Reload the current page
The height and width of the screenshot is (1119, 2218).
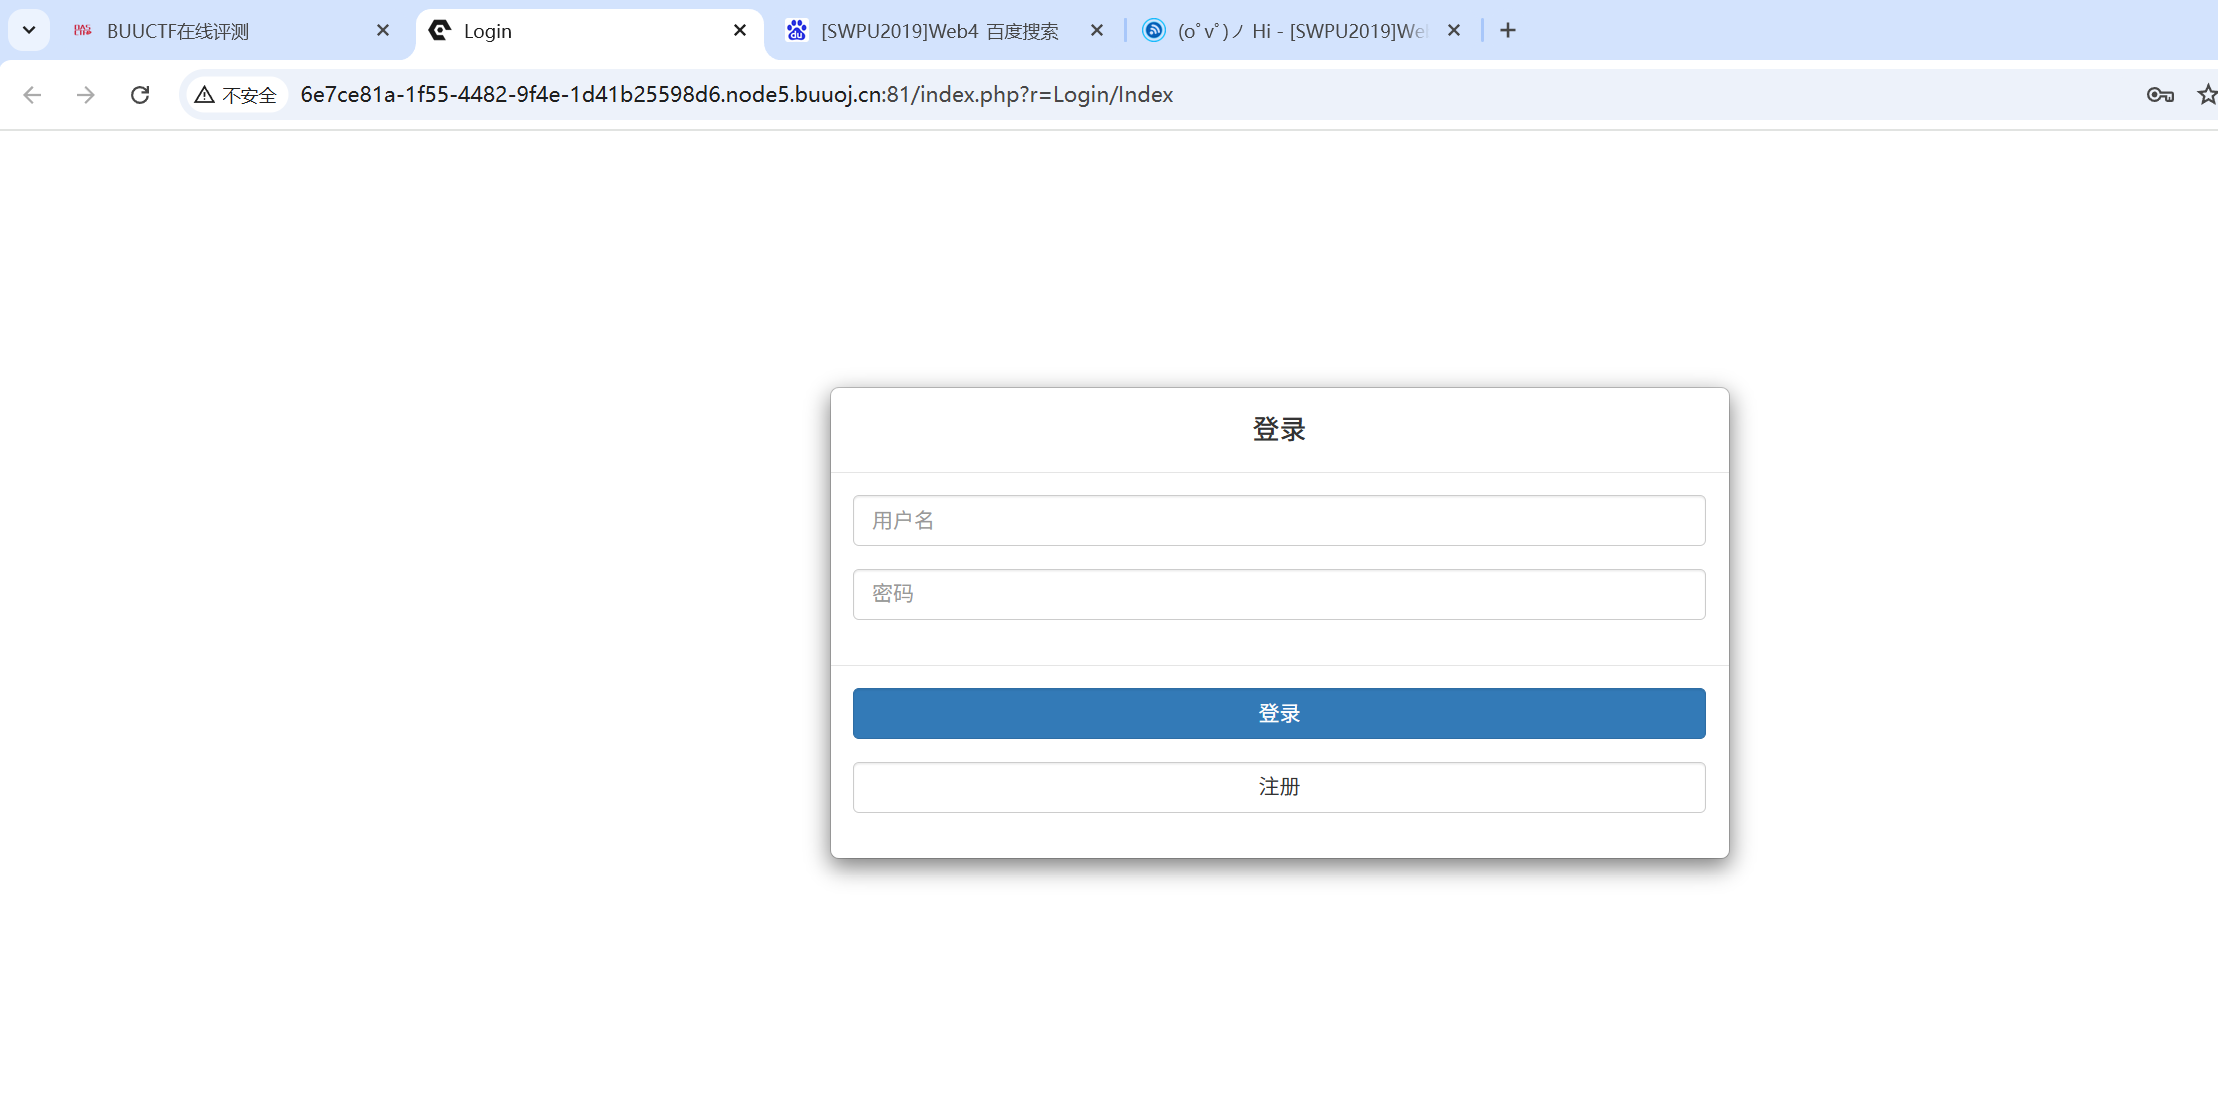coord(140,95)
